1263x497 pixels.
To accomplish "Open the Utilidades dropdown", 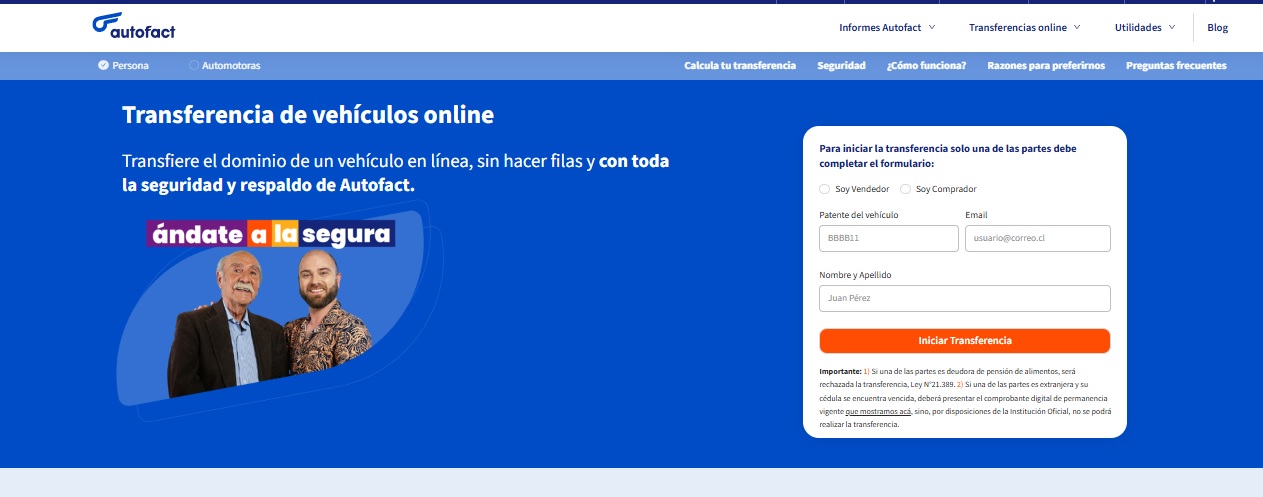I will 1145,28.
